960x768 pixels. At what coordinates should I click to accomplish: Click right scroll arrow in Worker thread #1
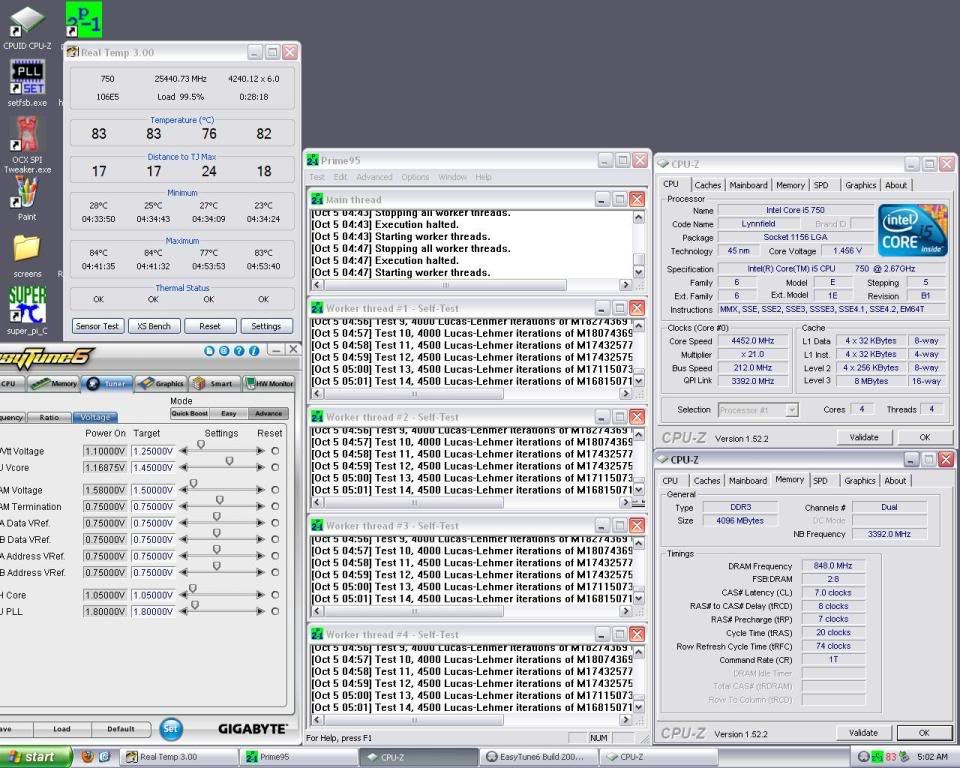point(625,394)
